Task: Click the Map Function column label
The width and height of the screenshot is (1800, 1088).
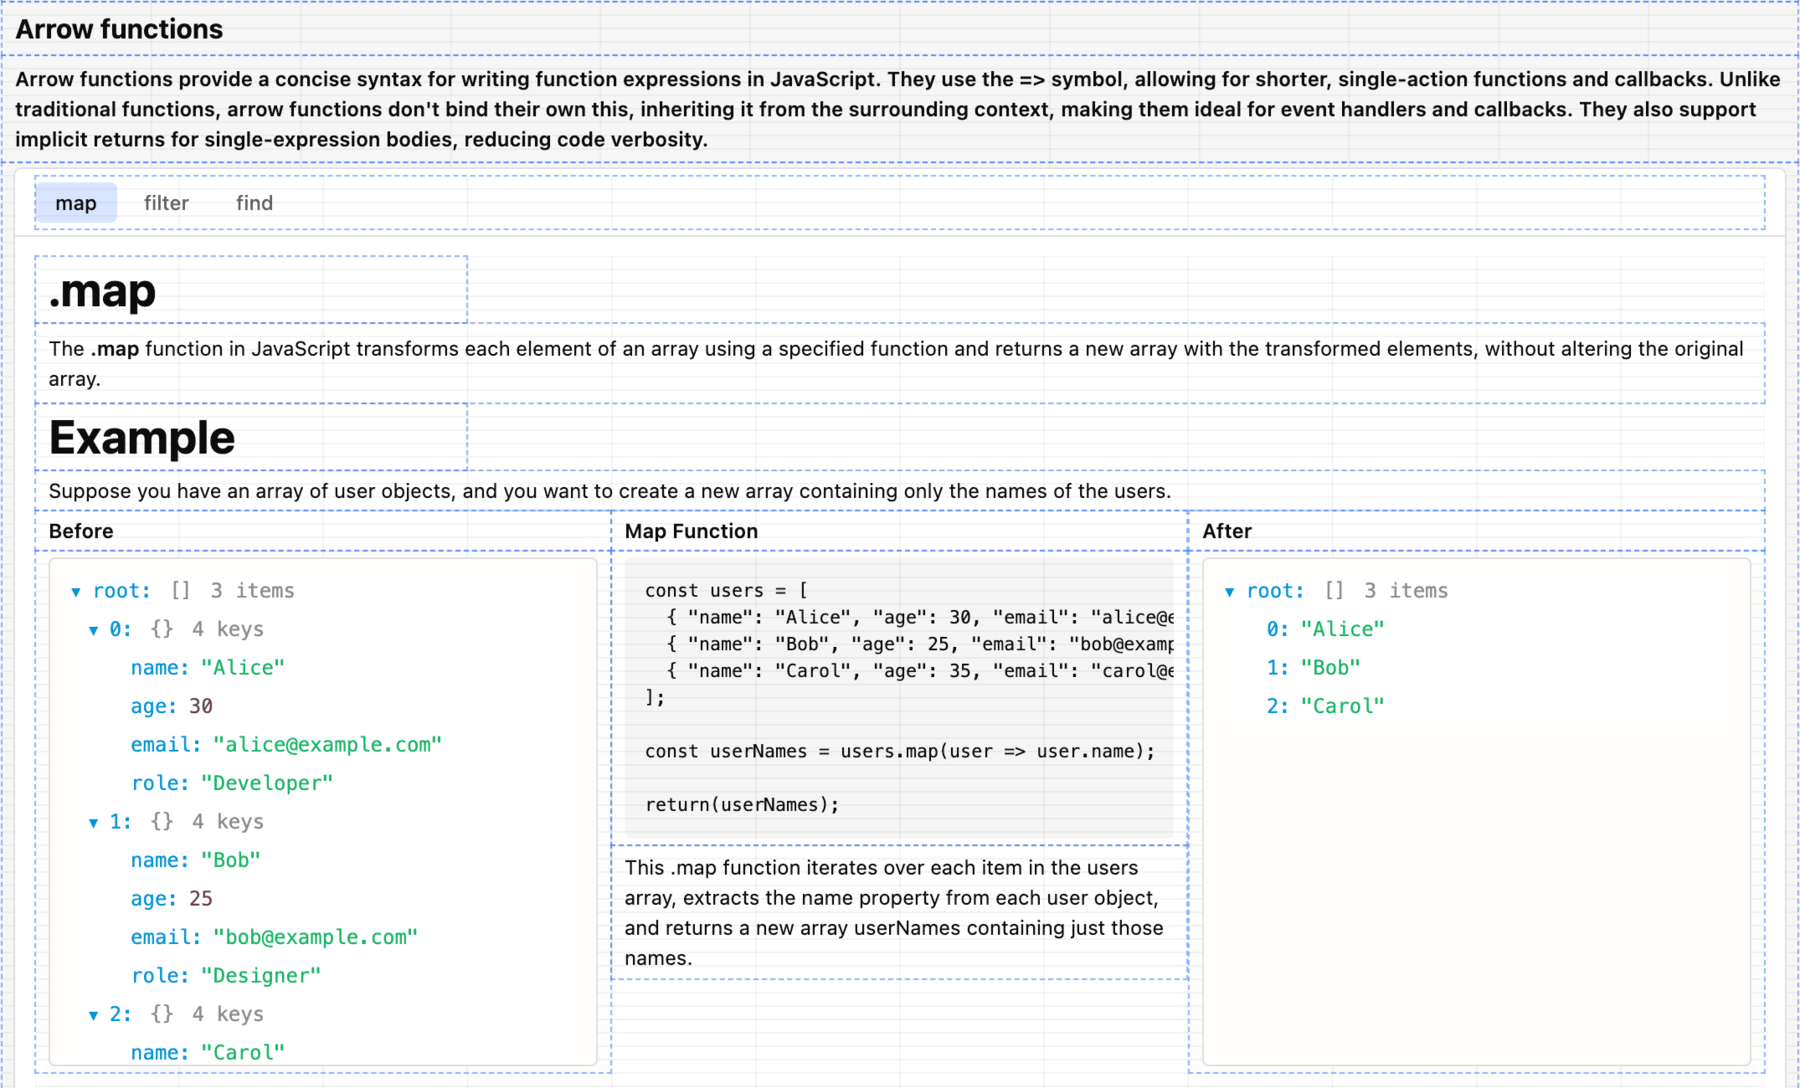Action: [691, 531]
